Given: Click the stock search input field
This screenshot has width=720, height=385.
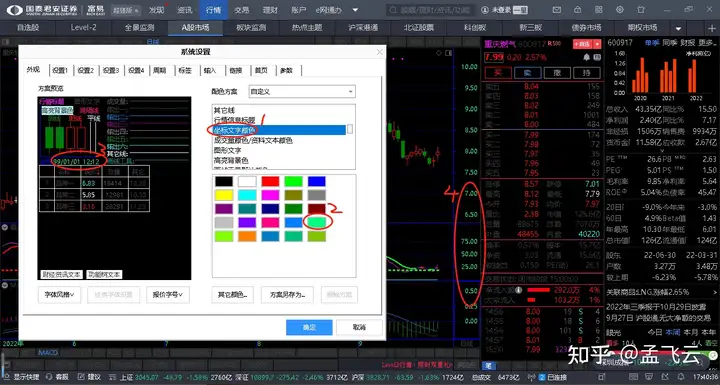Looking at the screenshot, I should 430,10.
